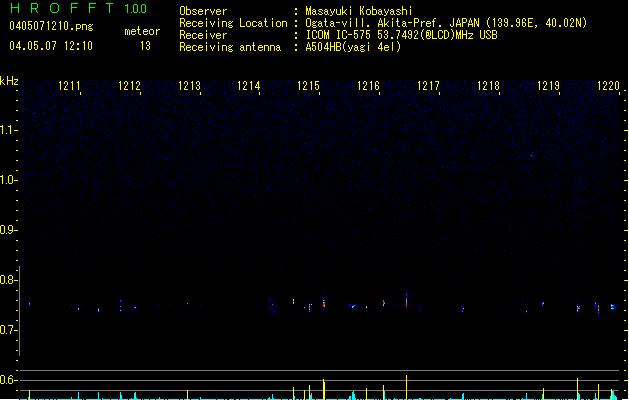Click the 0.8 kHz frequency label

point(8,280)
